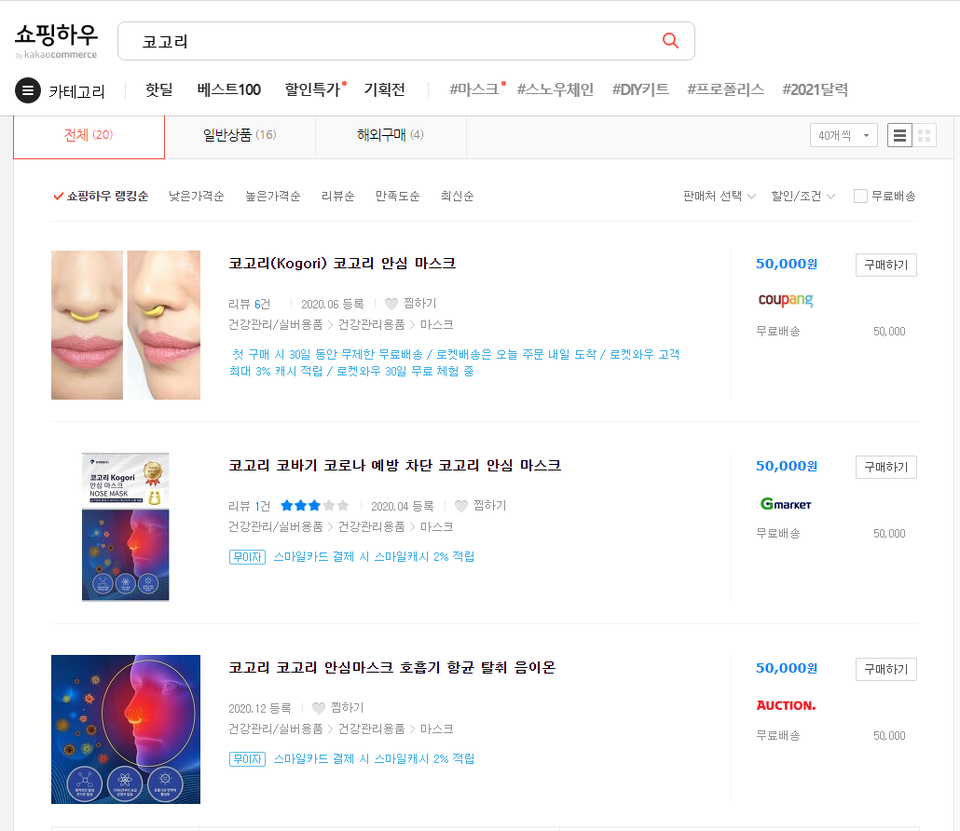Screen dimensions: 960x831
Task: Rate via the Gmarket product star rating
Action: click(314, 505)
